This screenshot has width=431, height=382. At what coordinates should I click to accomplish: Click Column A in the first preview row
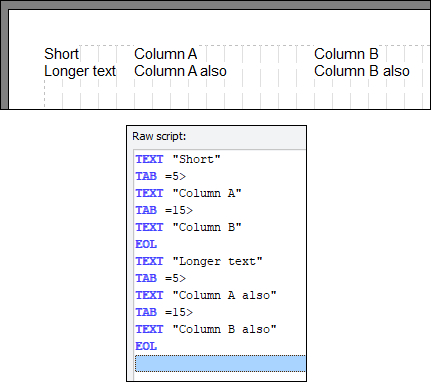coord(166,54)
